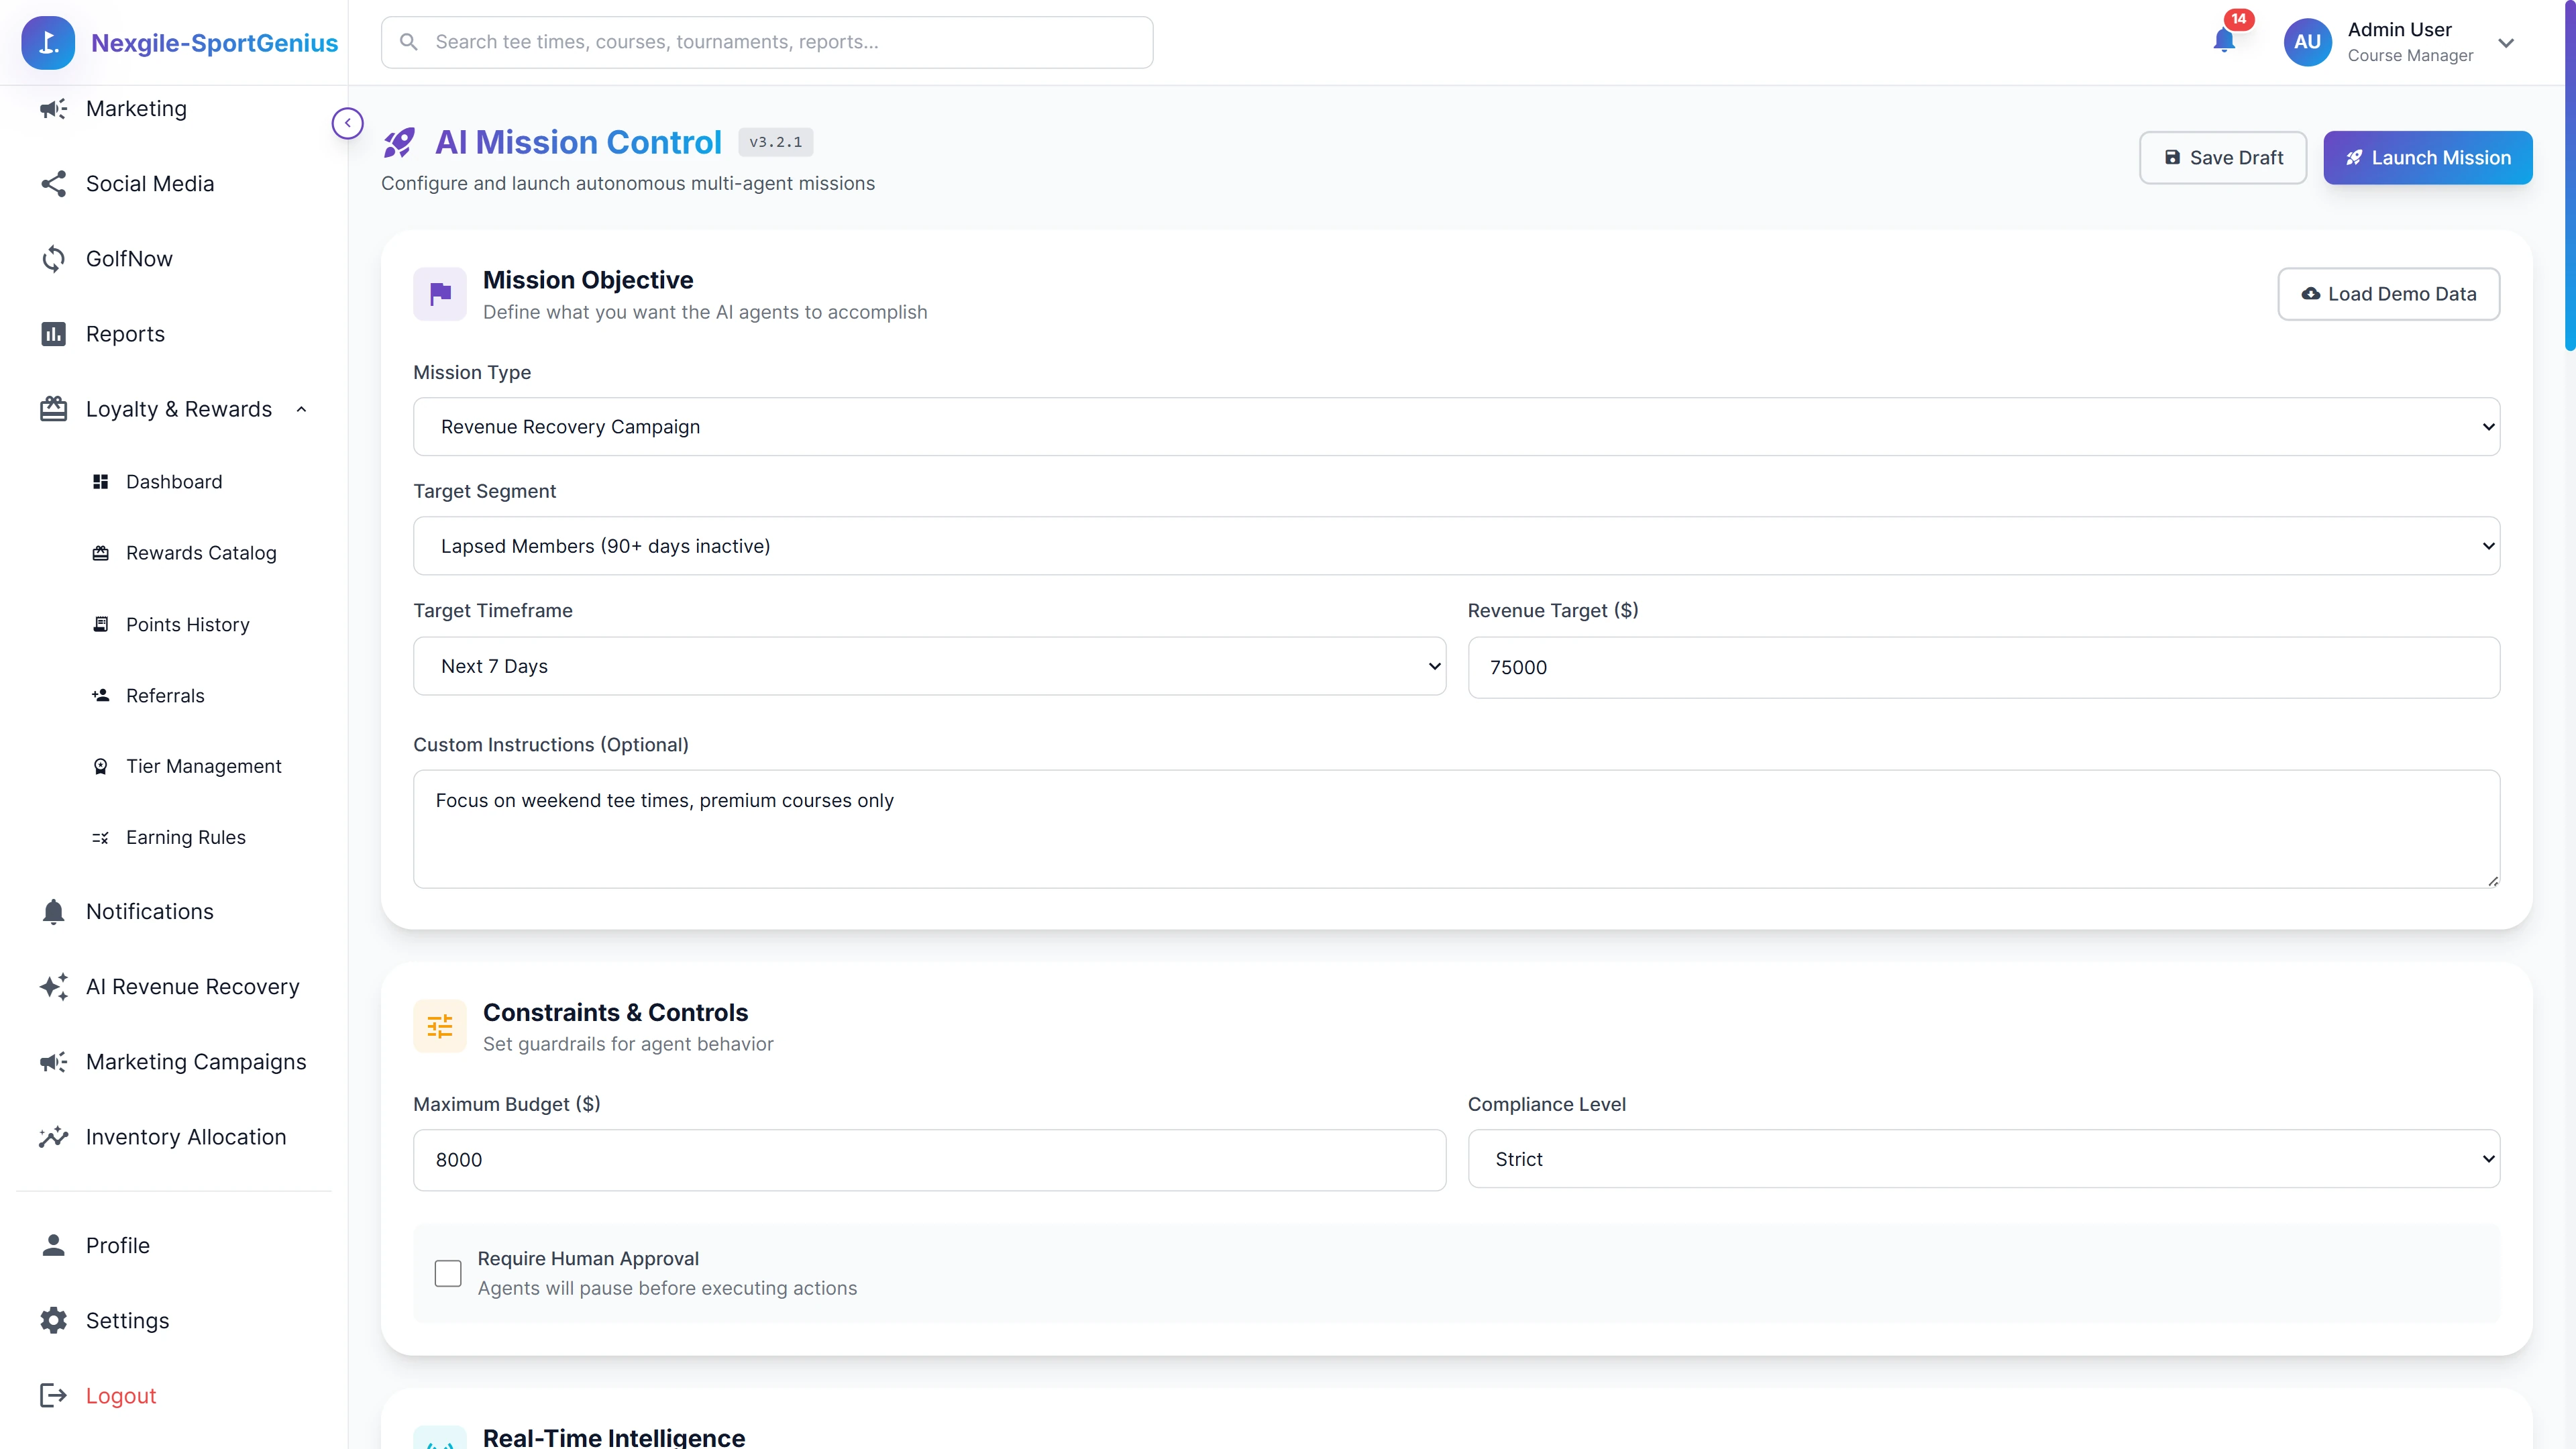Image resolution: width=2576 pixels, height=1449 pixels.
Task: Click the AI Revenue Recovery sparkle icon
Action: pos(54,987)
